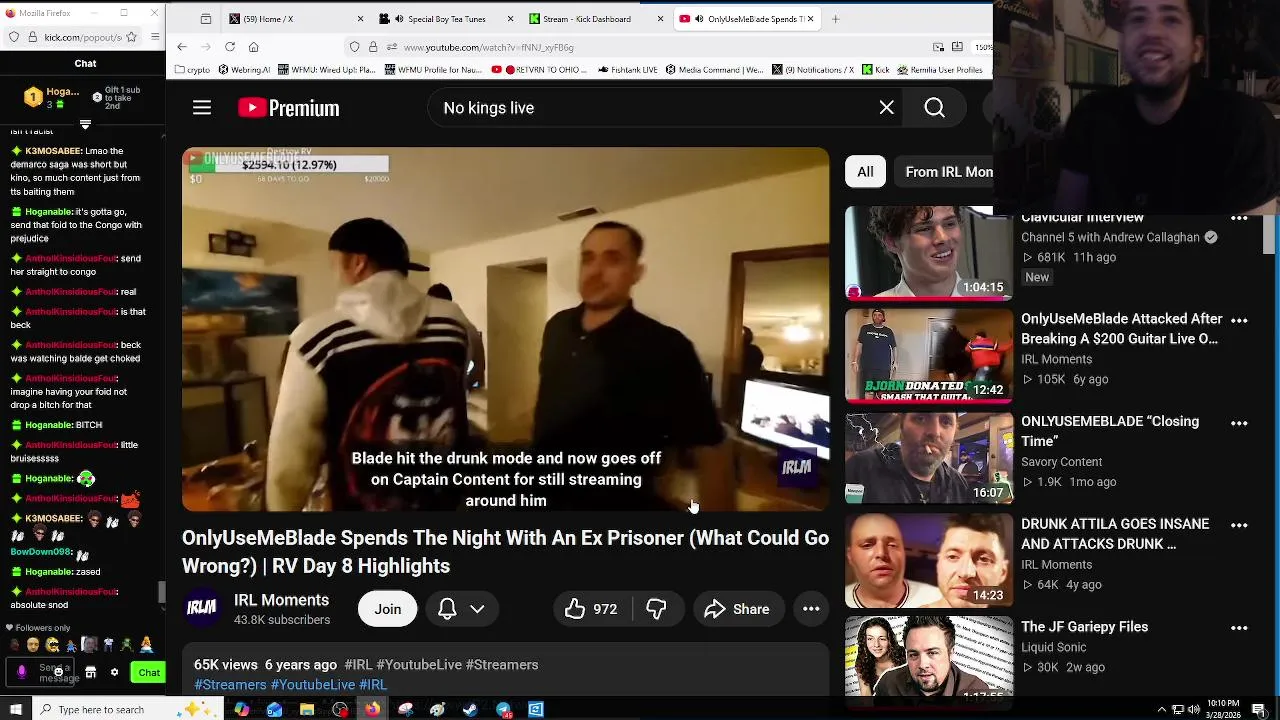Image resolution: width=1280 pixels, height=720 pixels.
Task: Open Firefox from the taskbar
Action: pos(372,710)
